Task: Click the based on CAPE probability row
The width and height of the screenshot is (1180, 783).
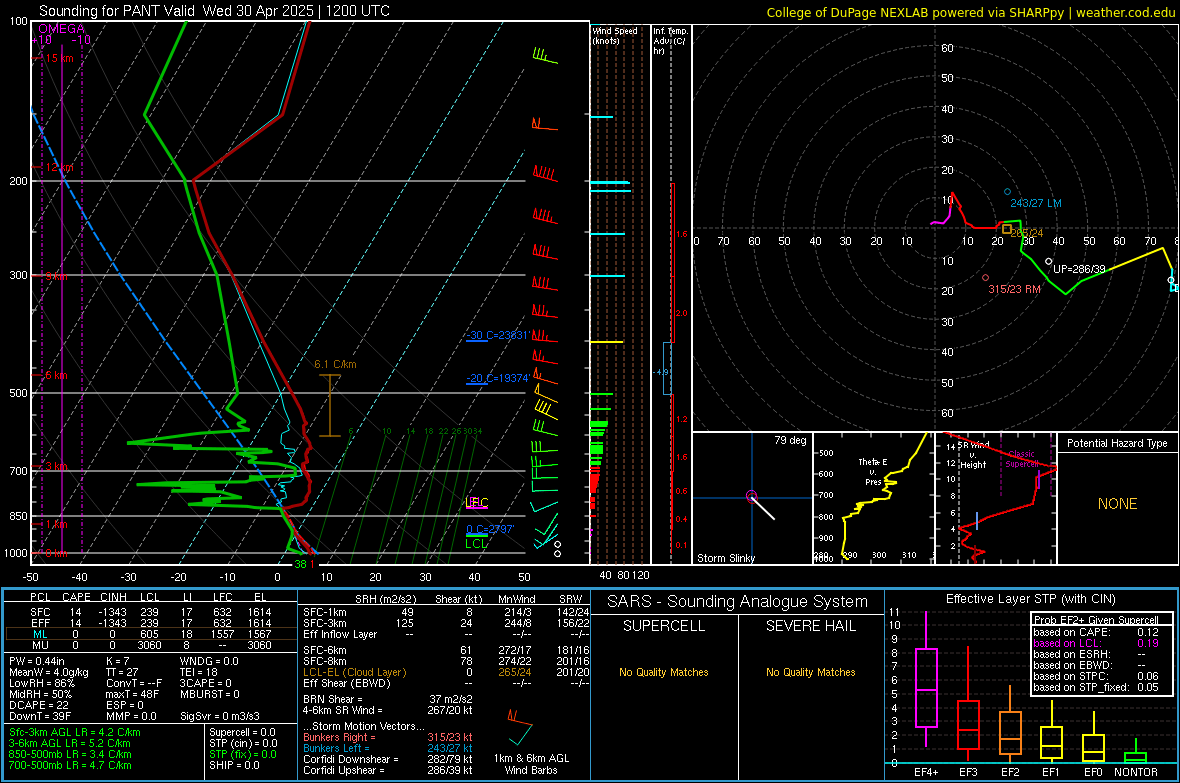Action: [1096, 632]
